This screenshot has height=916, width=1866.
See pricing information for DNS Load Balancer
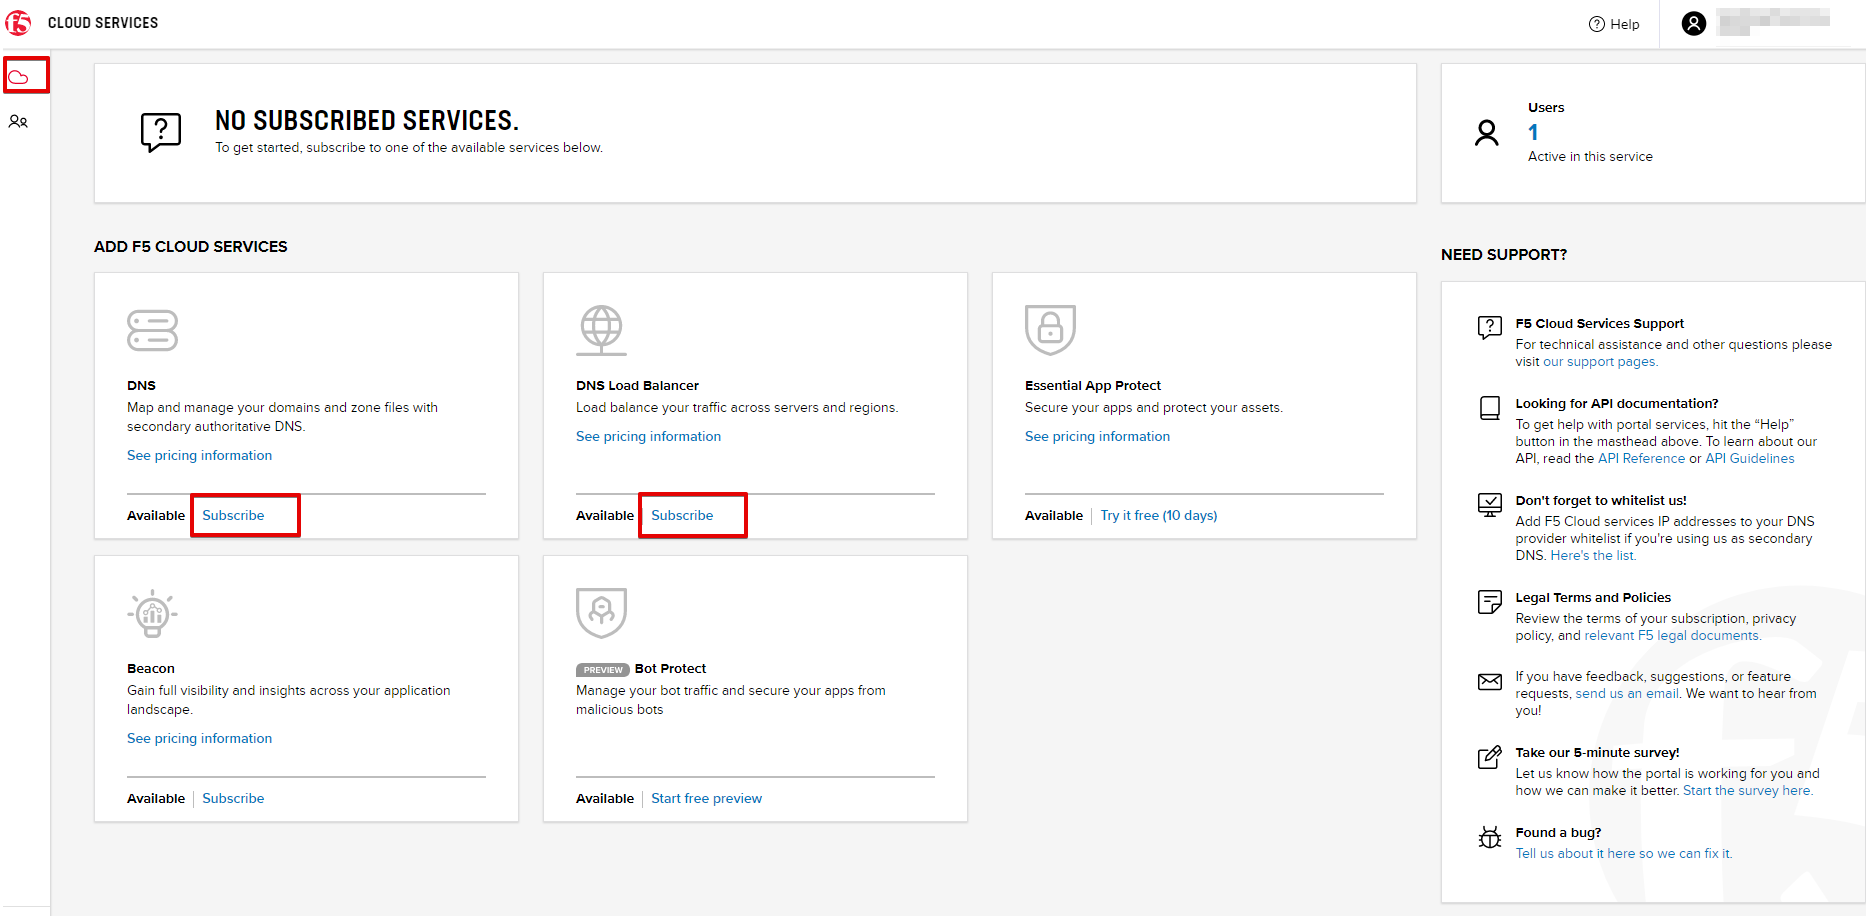click(x=648, y=436)
